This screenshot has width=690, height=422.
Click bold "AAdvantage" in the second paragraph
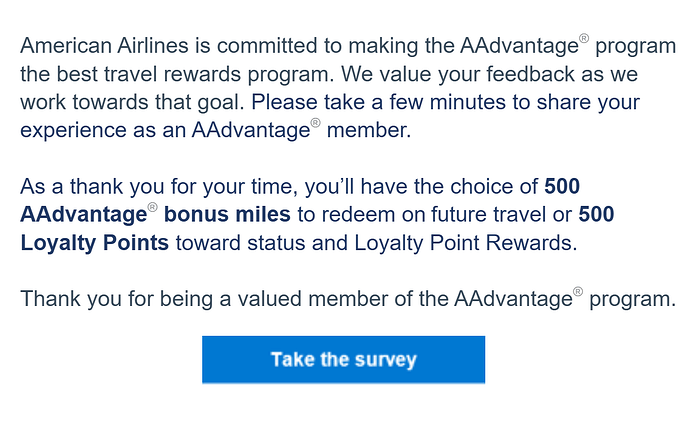point(76,215)
